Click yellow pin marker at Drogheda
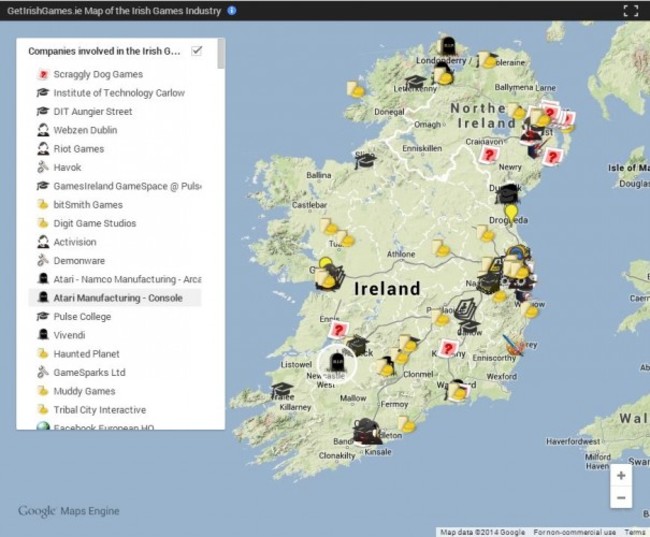This screenshot has height=537, width=650. 513,213
